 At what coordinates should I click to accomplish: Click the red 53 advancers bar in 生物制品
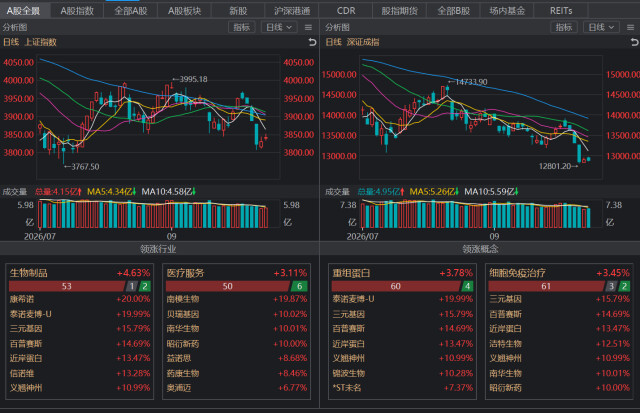pyautogui.click(x=67, y=286)
